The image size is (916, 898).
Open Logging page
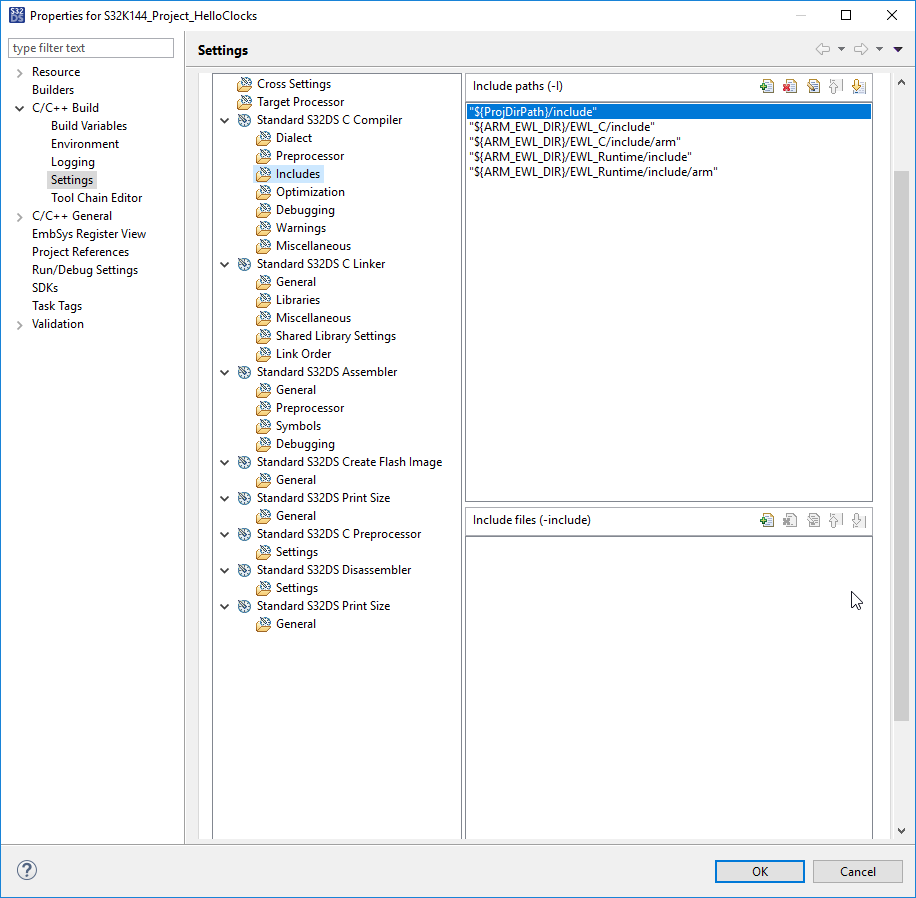click(x=72, y=162)
